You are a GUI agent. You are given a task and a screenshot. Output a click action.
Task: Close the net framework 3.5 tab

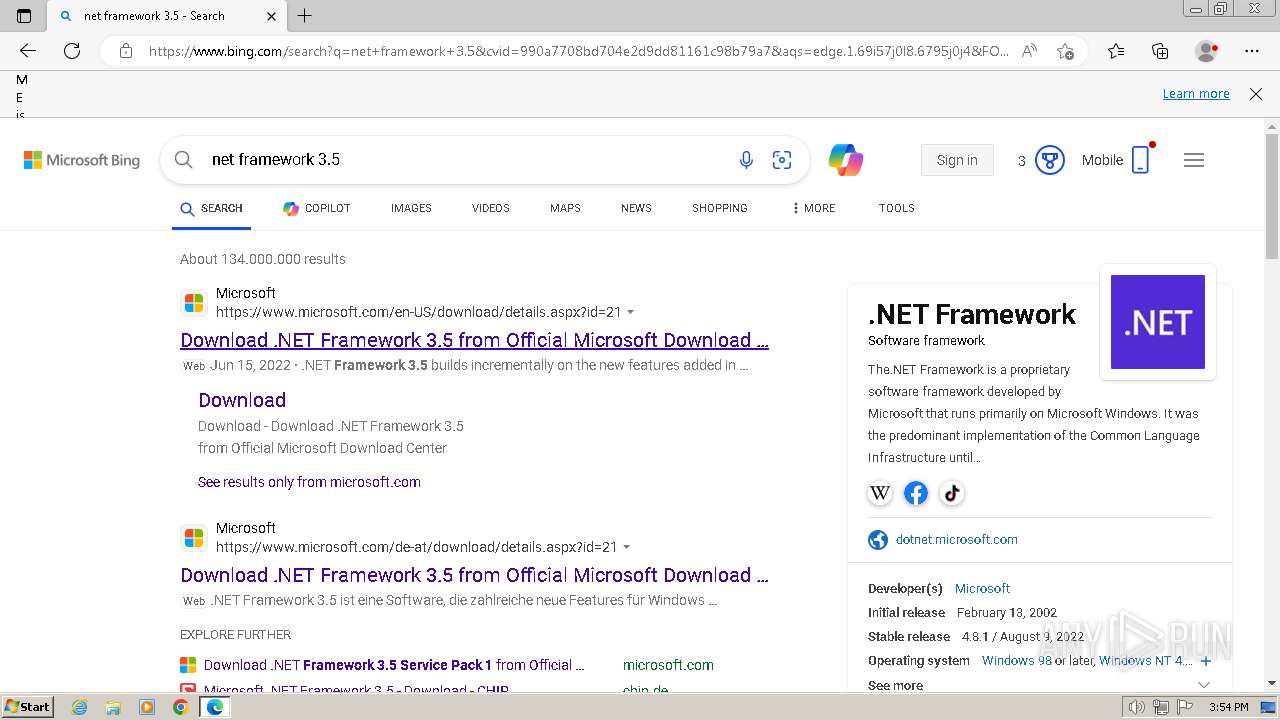272,16
